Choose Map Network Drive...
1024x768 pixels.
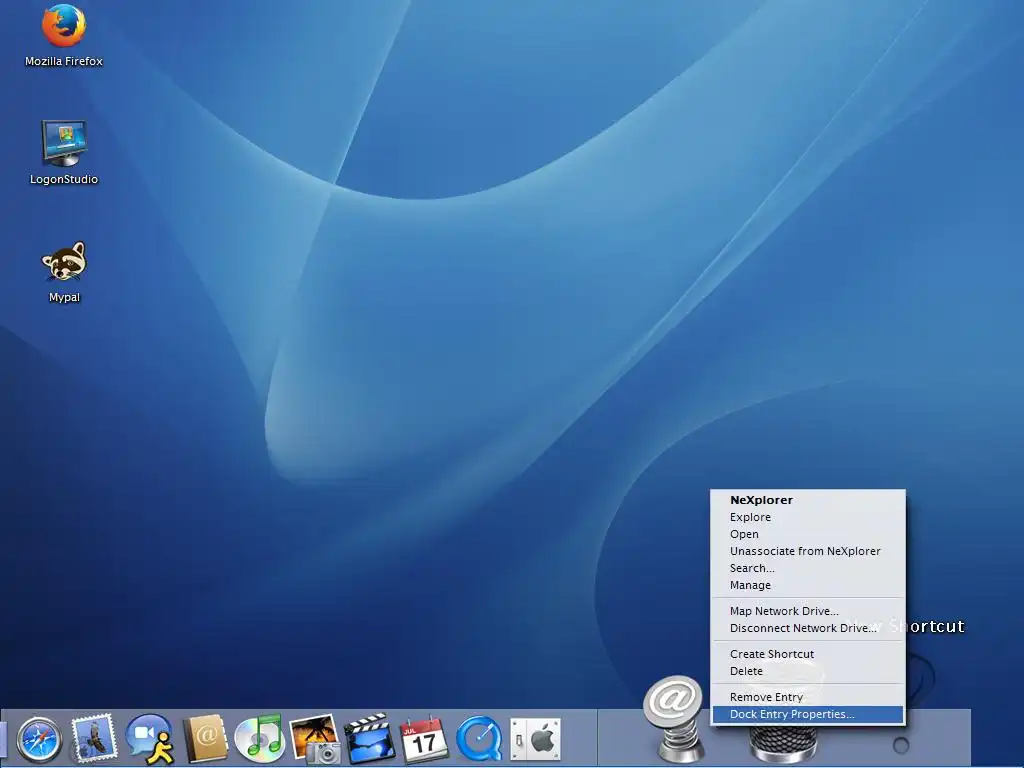(808, 611)
